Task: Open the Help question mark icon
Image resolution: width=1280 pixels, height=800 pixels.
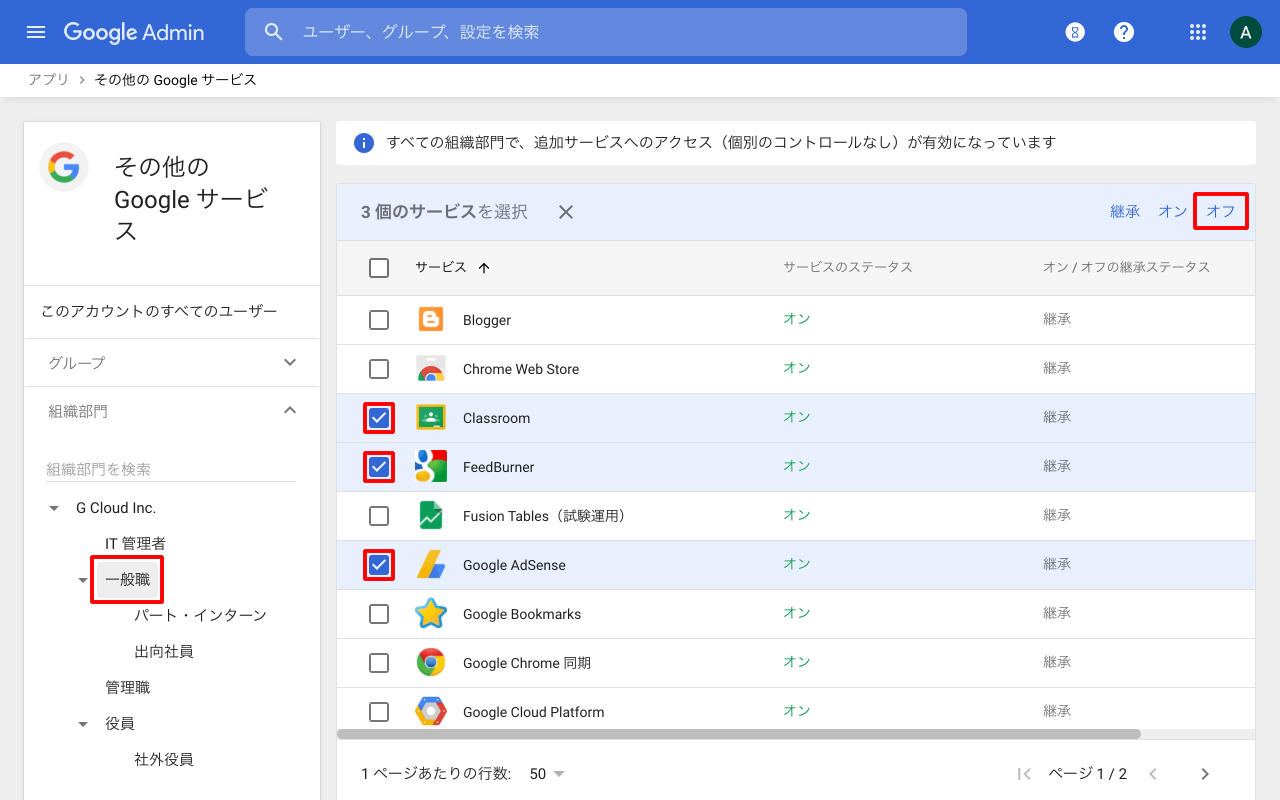Action: coord(1124,32)
